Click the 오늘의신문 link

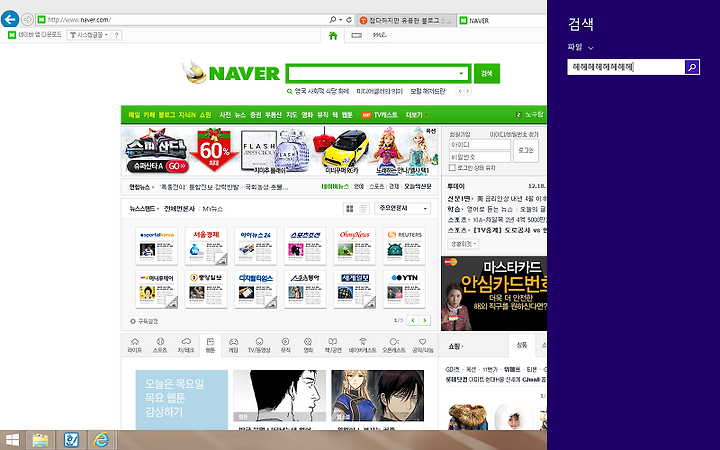coord(418,186)
